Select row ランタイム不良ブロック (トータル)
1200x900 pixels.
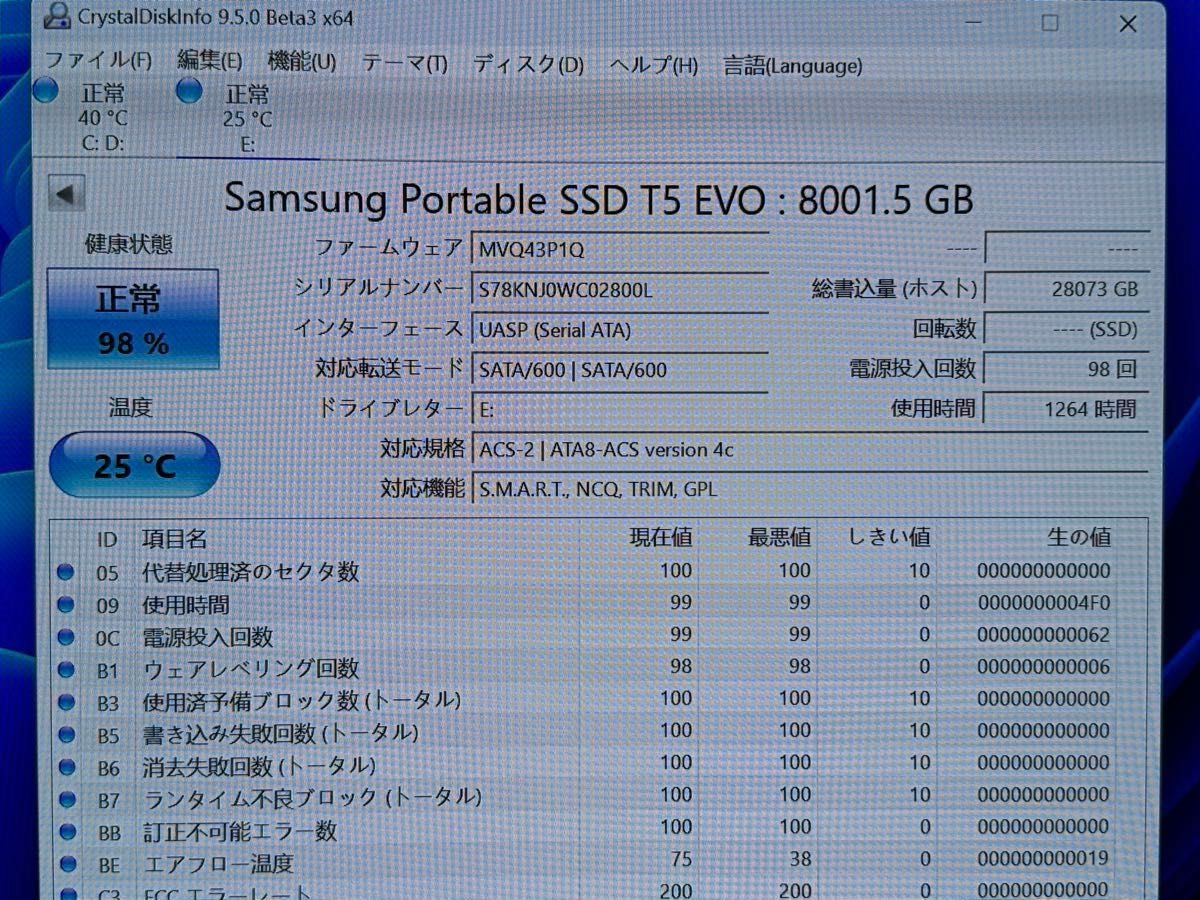pos(598,796)
